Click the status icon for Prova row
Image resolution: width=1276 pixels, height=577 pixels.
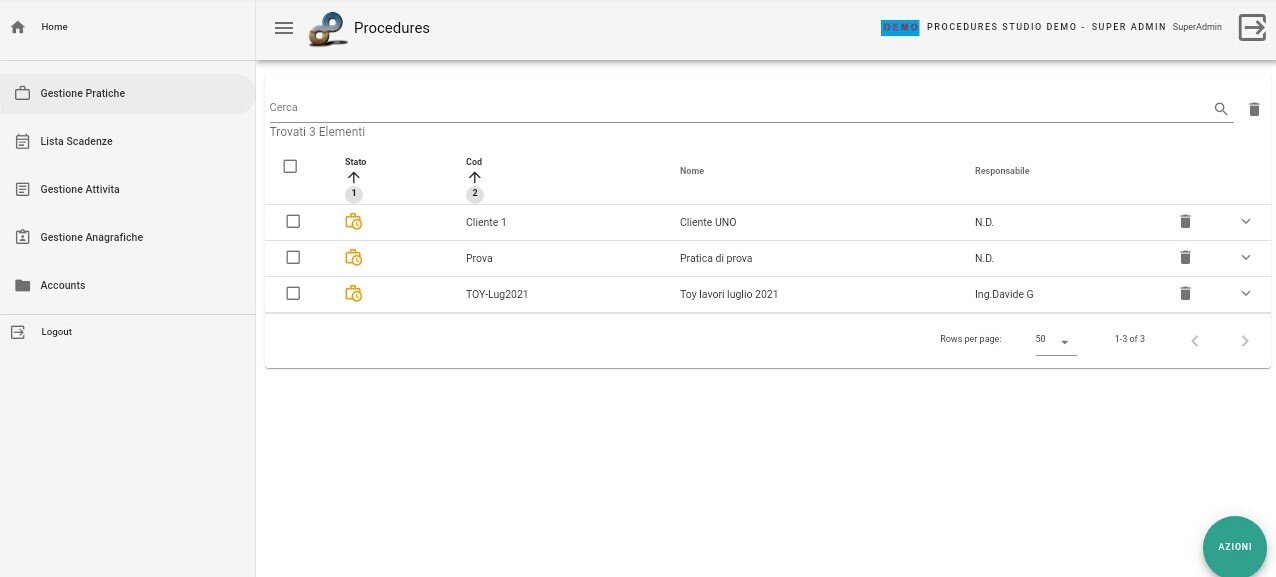(x=353, y=258)
